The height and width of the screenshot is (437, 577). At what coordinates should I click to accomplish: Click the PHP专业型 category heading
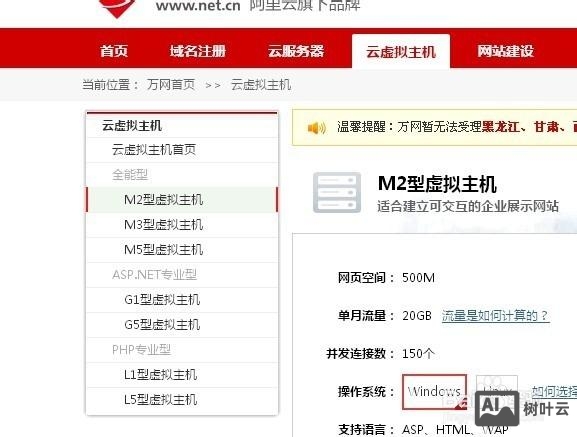pyautogui.click(x=141, y=349)
